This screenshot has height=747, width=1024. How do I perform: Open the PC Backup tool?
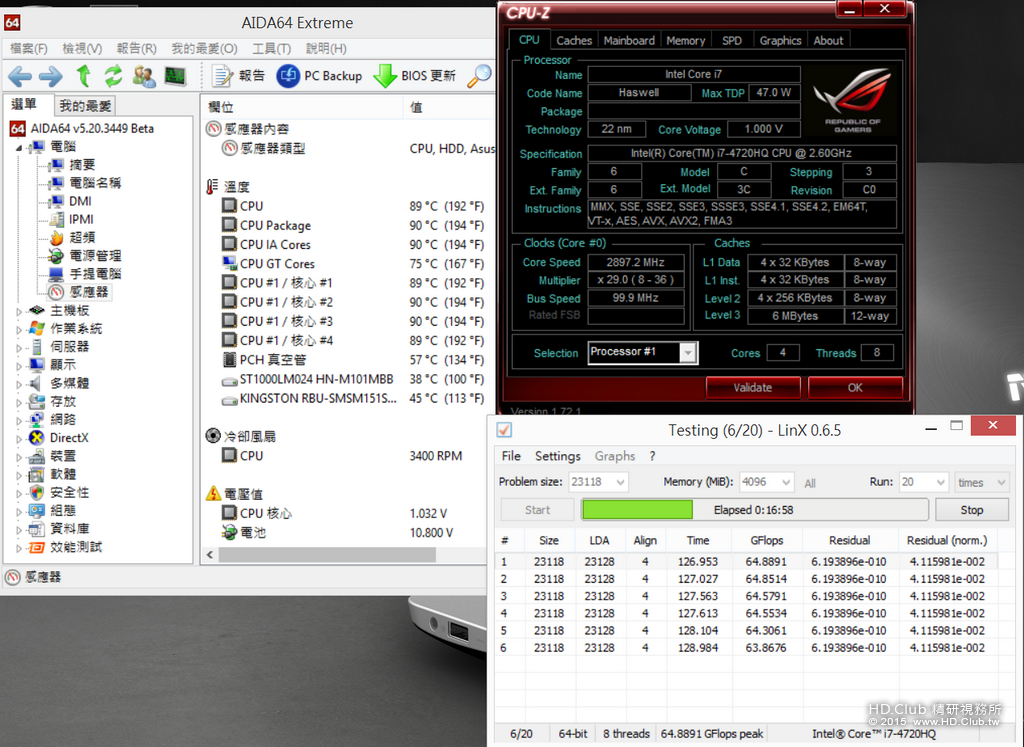click(x=319, y=76)
